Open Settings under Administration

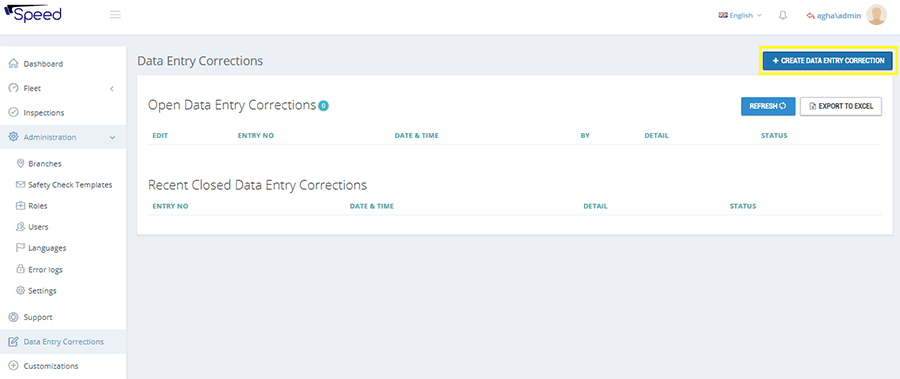click(x=42, y=291)
